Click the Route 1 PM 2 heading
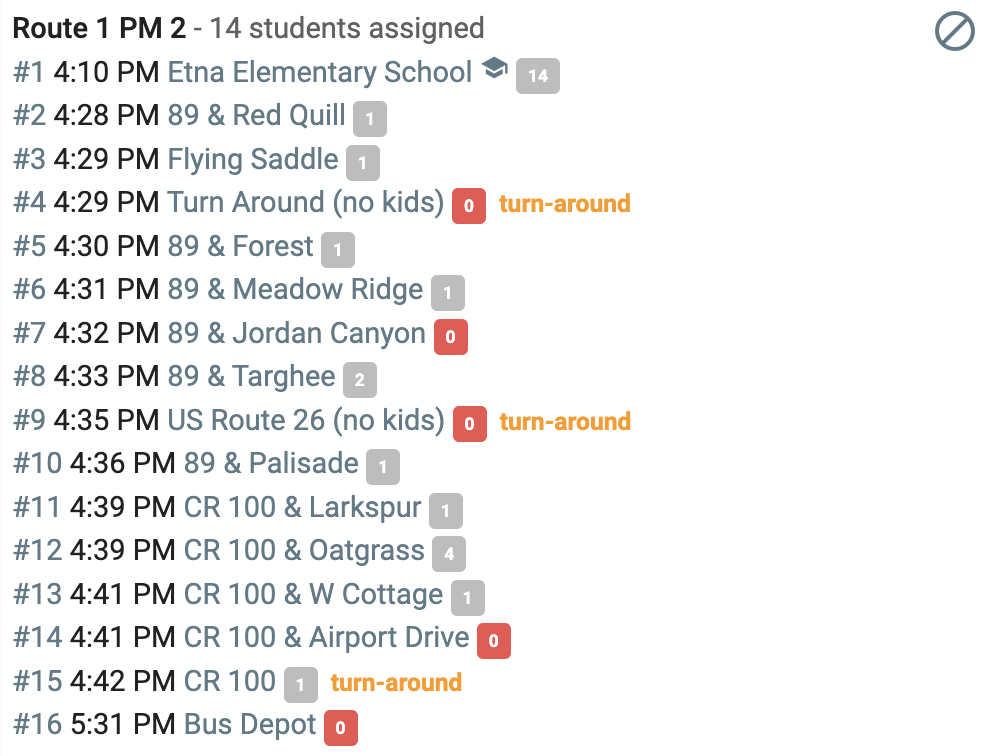The height and width of the screenshot is (756, 984). coord(99,28)
